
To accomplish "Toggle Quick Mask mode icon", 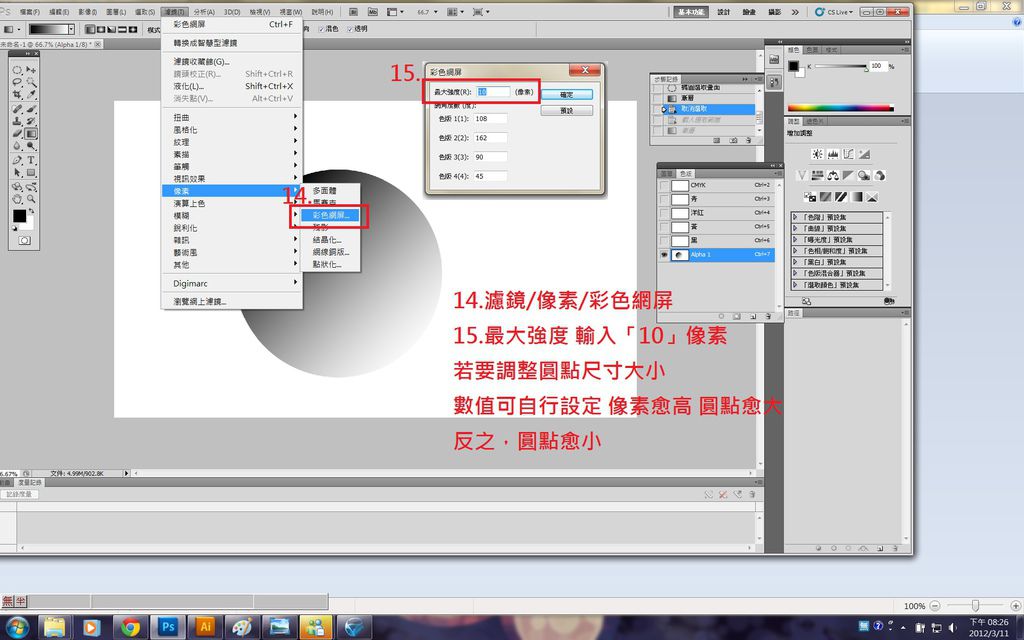I will (24, 240).
